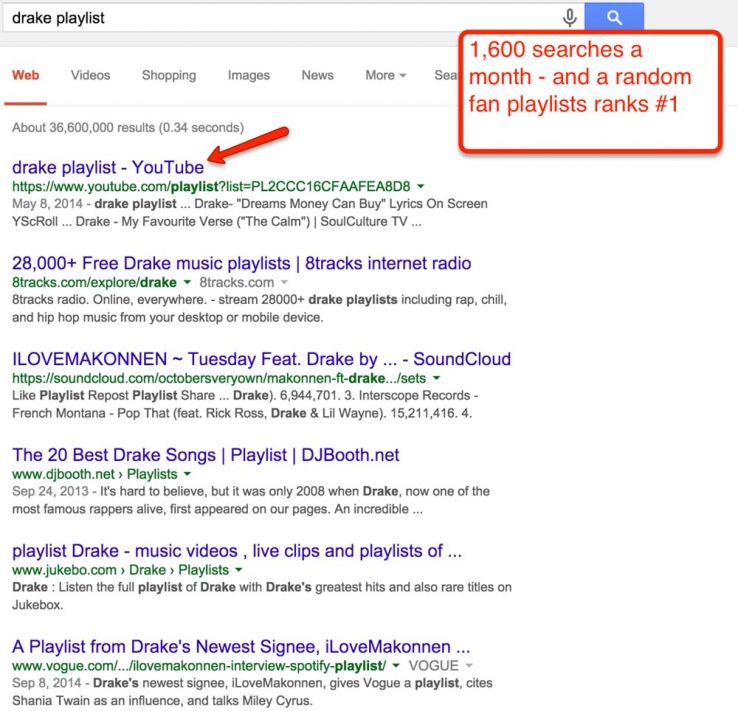Expand arrow next to www.jukebo.com breadcrumb
This screenshot has height=711, width=738.
point(239,570)
